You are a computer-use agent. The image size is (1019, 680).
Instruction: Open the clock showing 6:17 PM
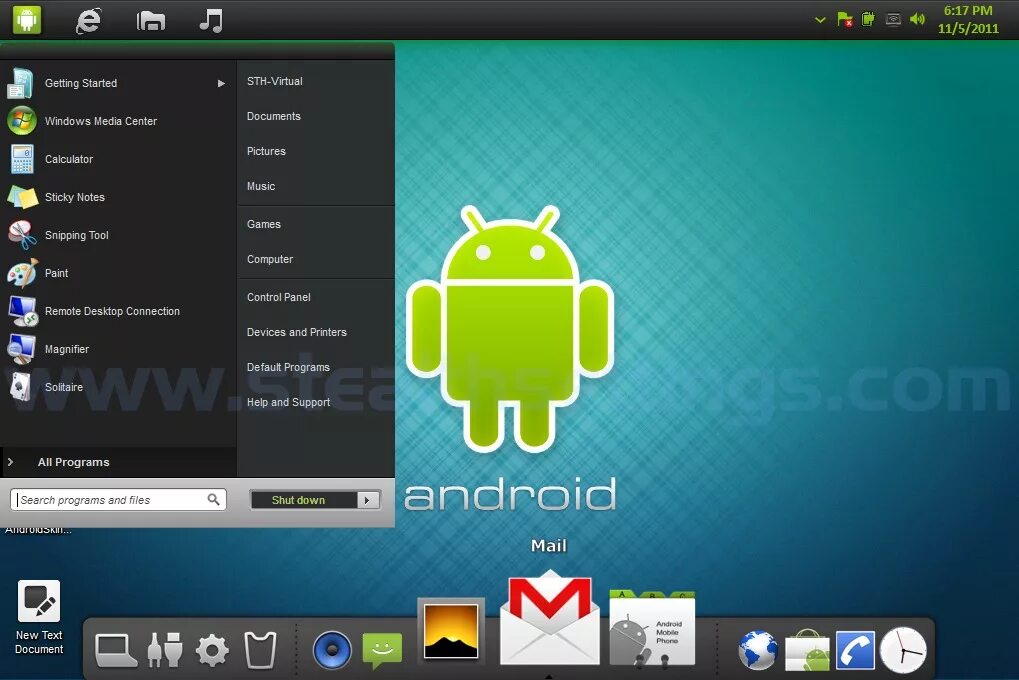click(x=968, y=20)
